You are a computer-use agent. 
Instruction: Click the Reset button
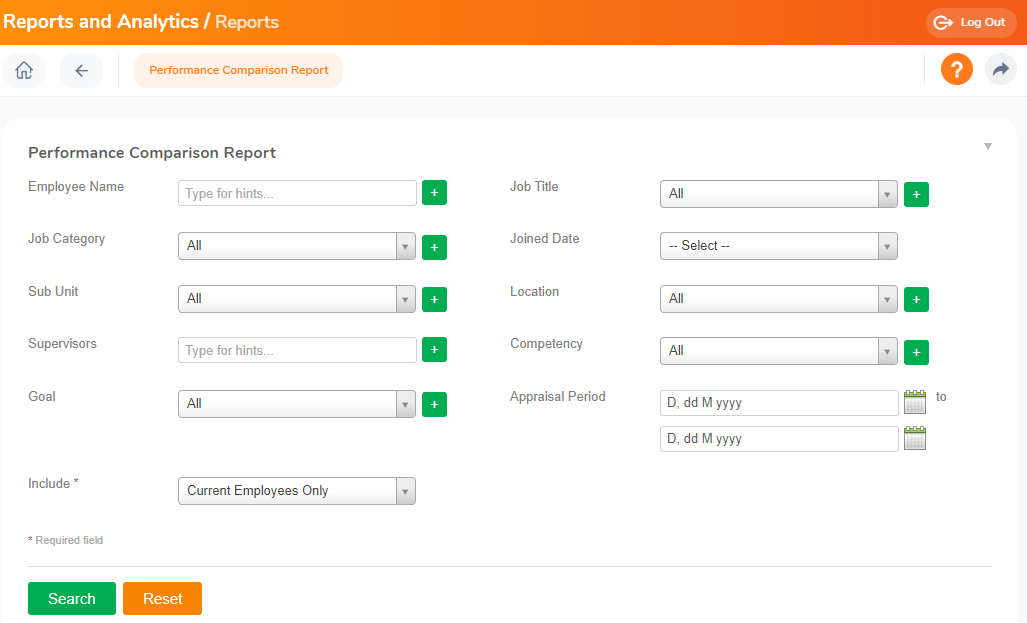(x=162, y=599)
